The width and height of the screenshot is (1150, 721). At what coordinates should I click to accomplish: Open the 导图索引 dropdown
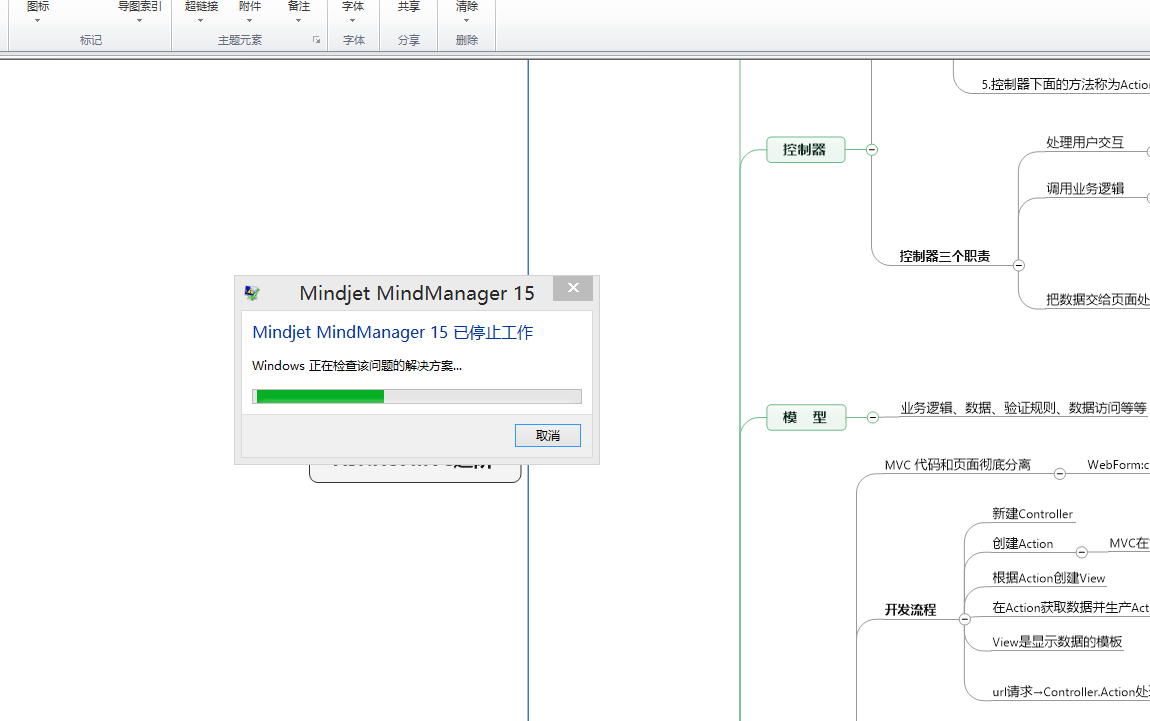pyautogui.click(x=139, y=10)
